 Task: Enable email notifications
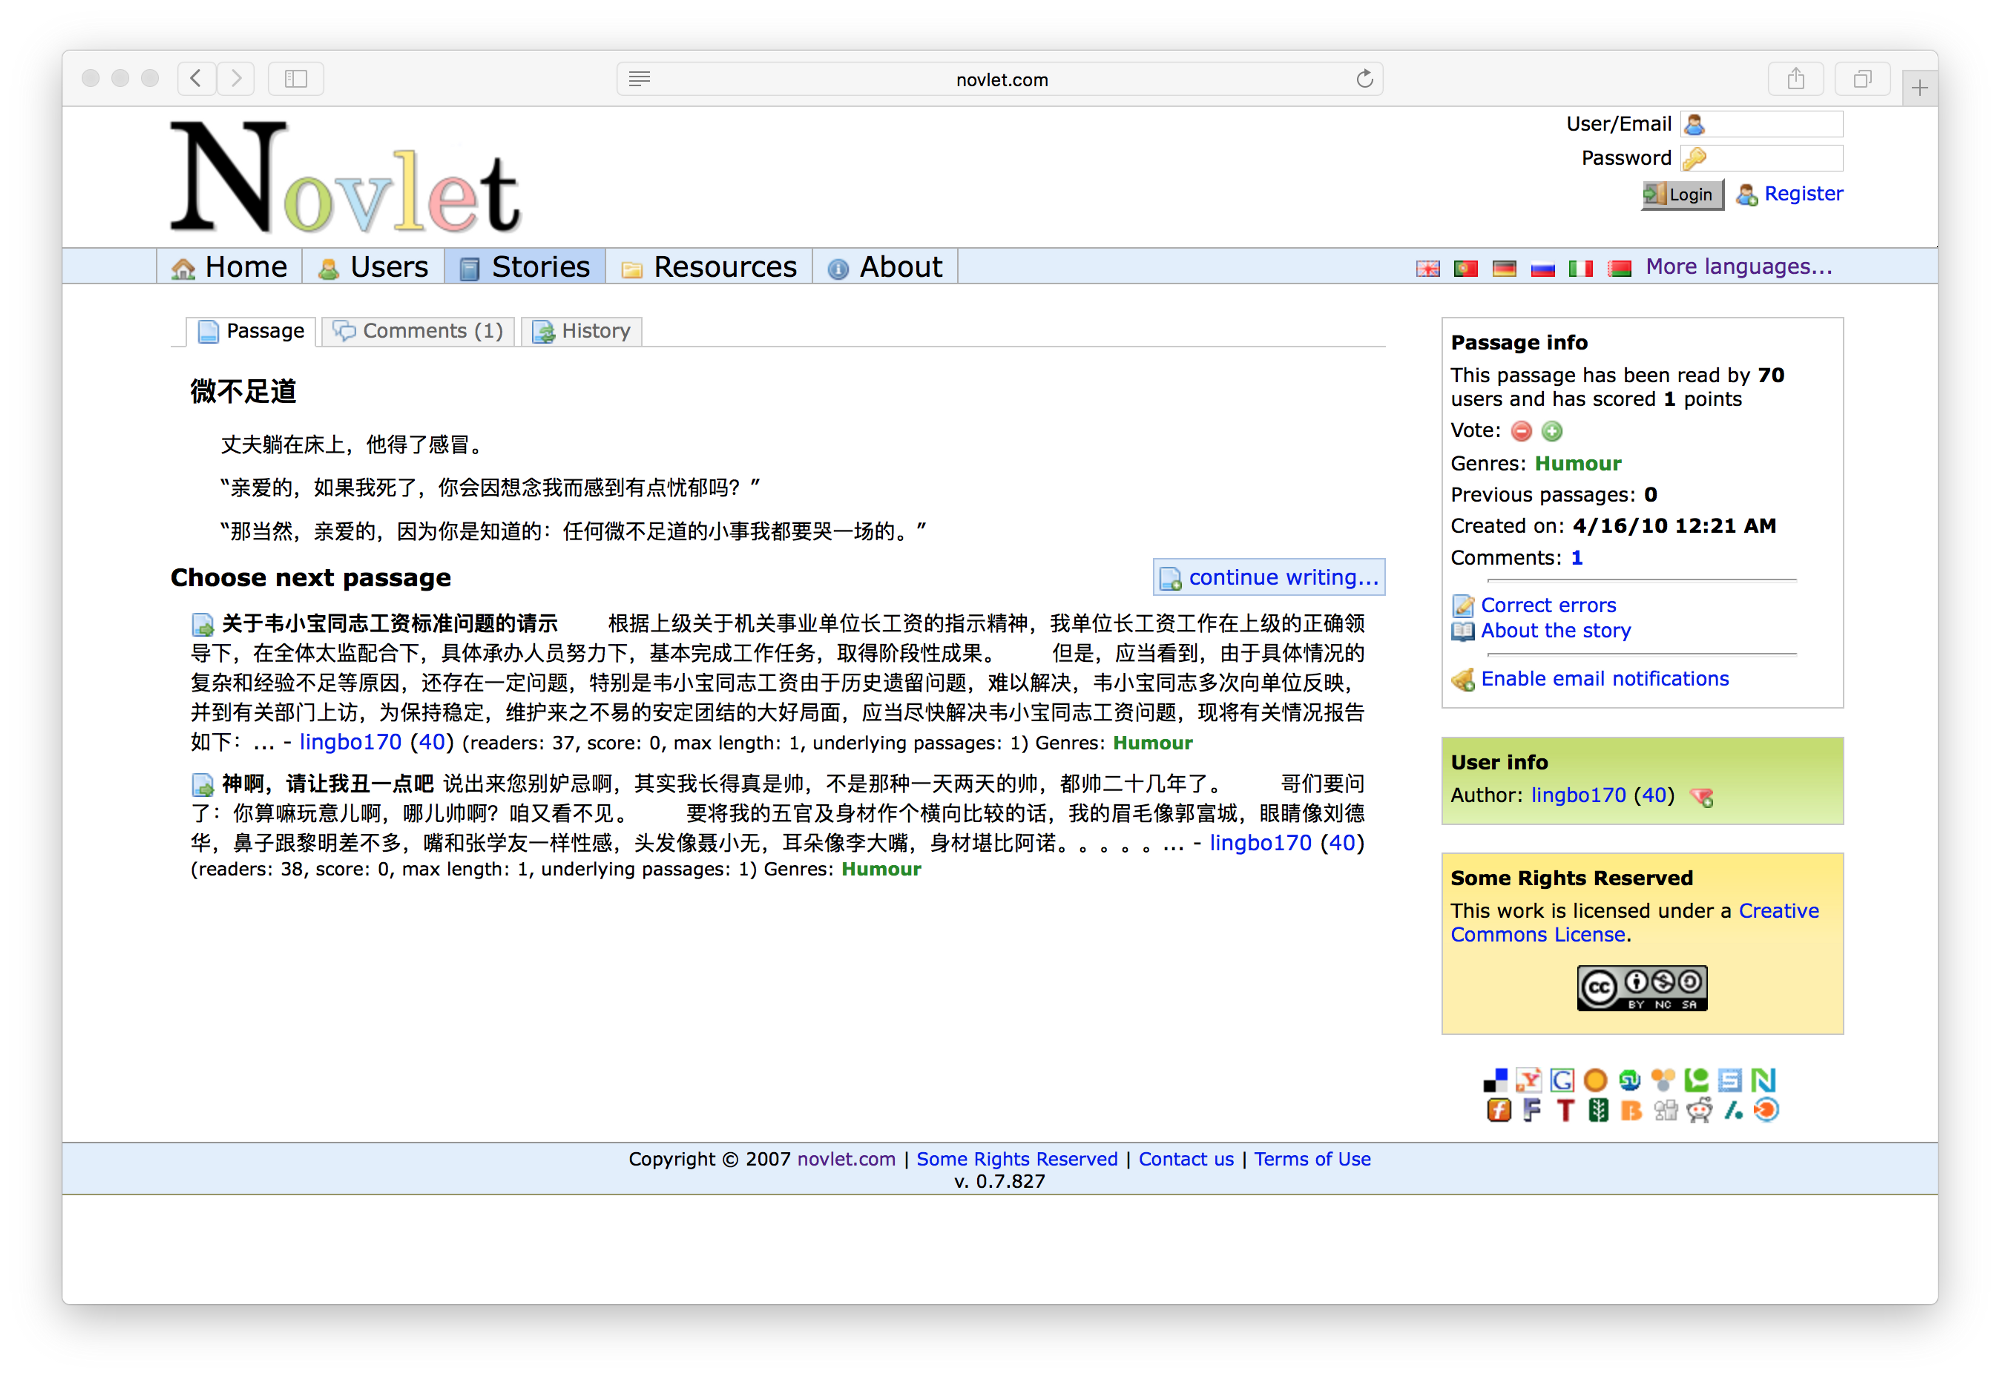point(1604,679)
